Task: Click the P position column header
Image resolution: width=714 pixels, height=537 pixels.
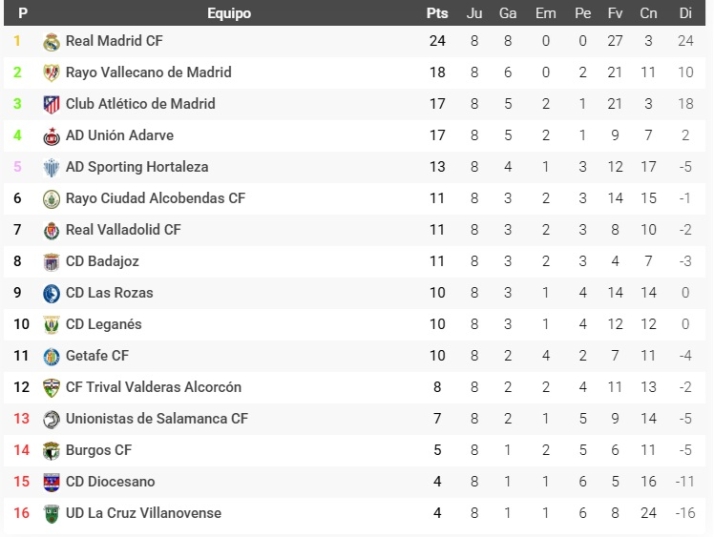Action: click(x=23, y=14)
